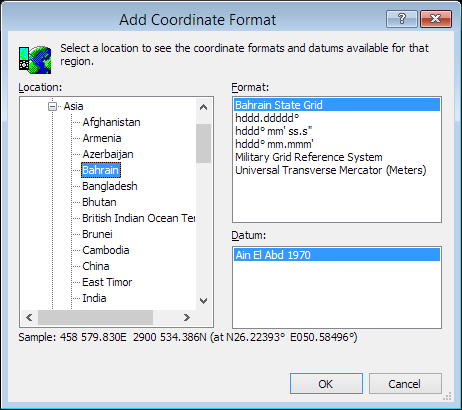
Task: Choose hddd° mm.mmm' format
Action: pyautogui.click(x=337, y=144)
